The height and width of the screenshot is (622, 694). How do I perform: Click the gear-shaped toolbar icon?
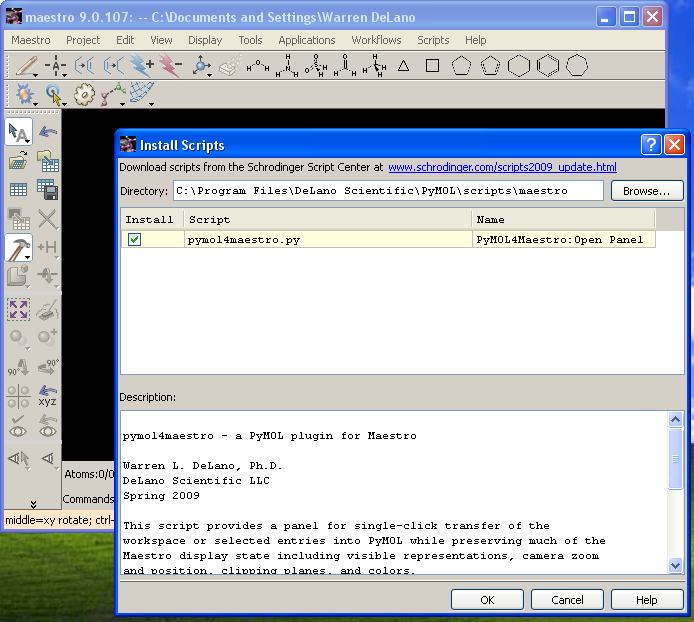point(84,94)
